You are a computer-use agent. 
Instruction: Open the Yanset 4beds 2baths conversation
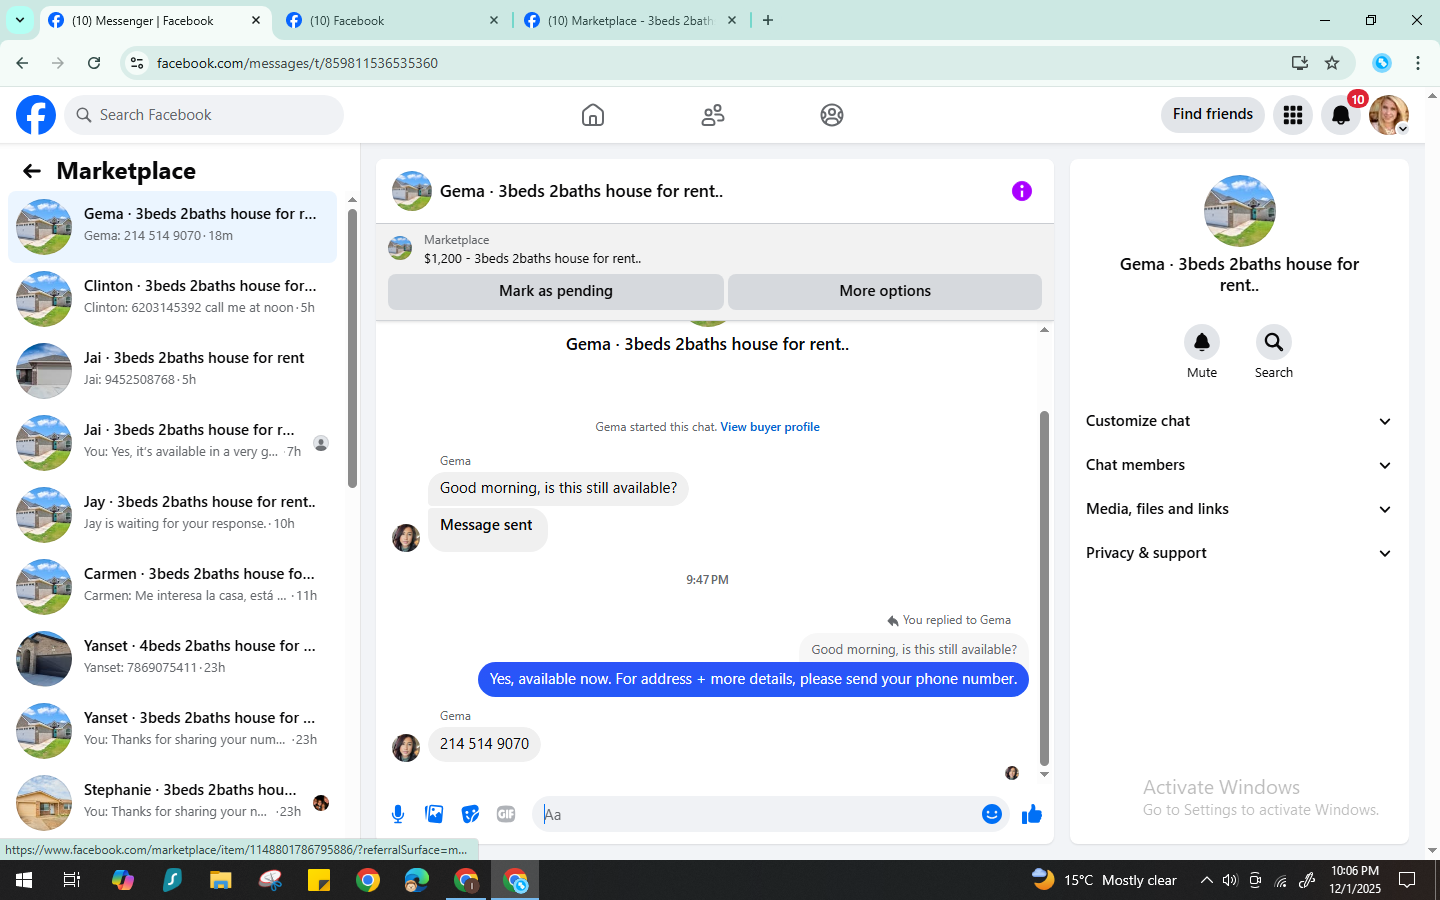click(172, 659)
